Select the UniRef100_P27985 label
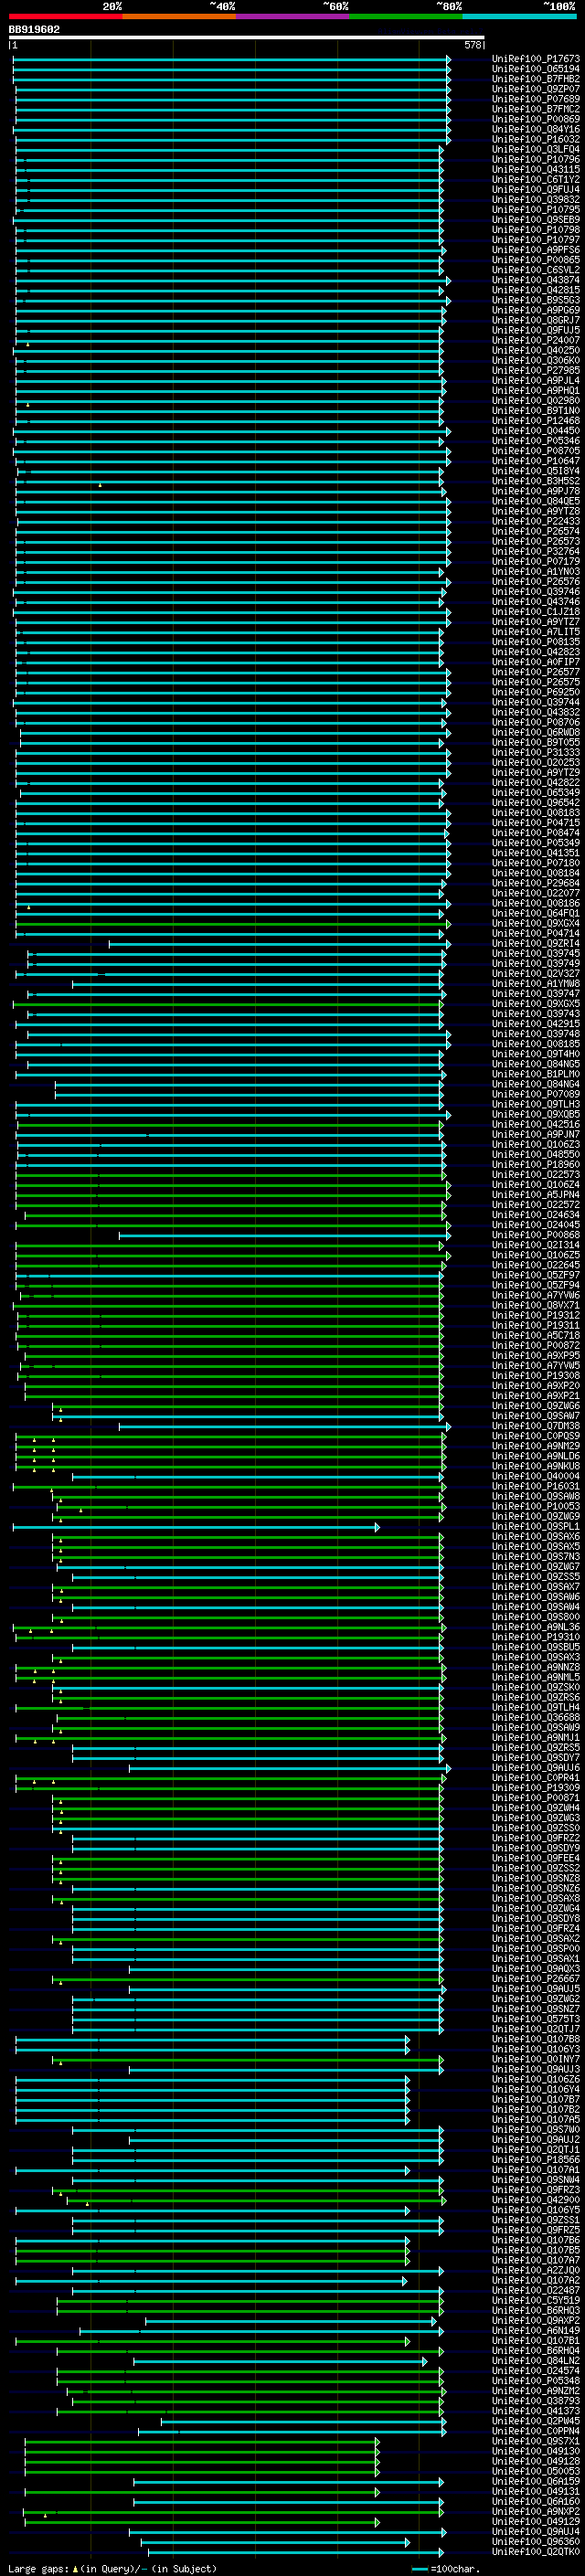585x2576 pixels. click(536, 370)
